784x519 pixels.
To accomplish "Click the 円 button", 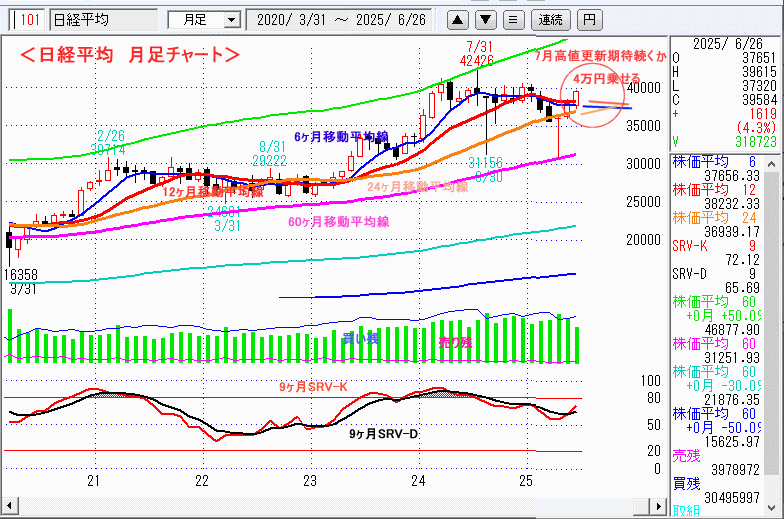I will 590,20.
